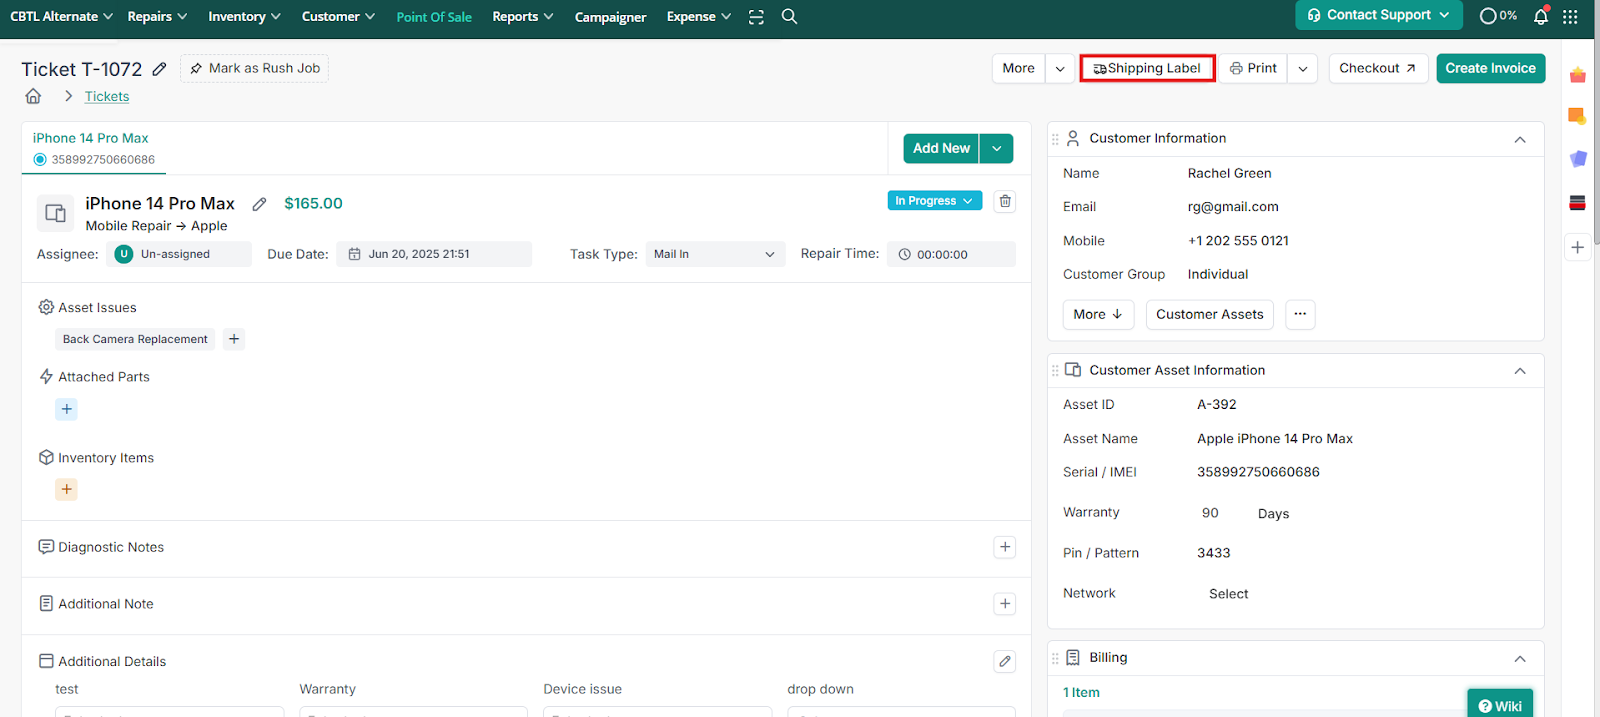This screenshot has height=717, width=1600.
Task: Click Create Invoice
Action: (1491, 68)
